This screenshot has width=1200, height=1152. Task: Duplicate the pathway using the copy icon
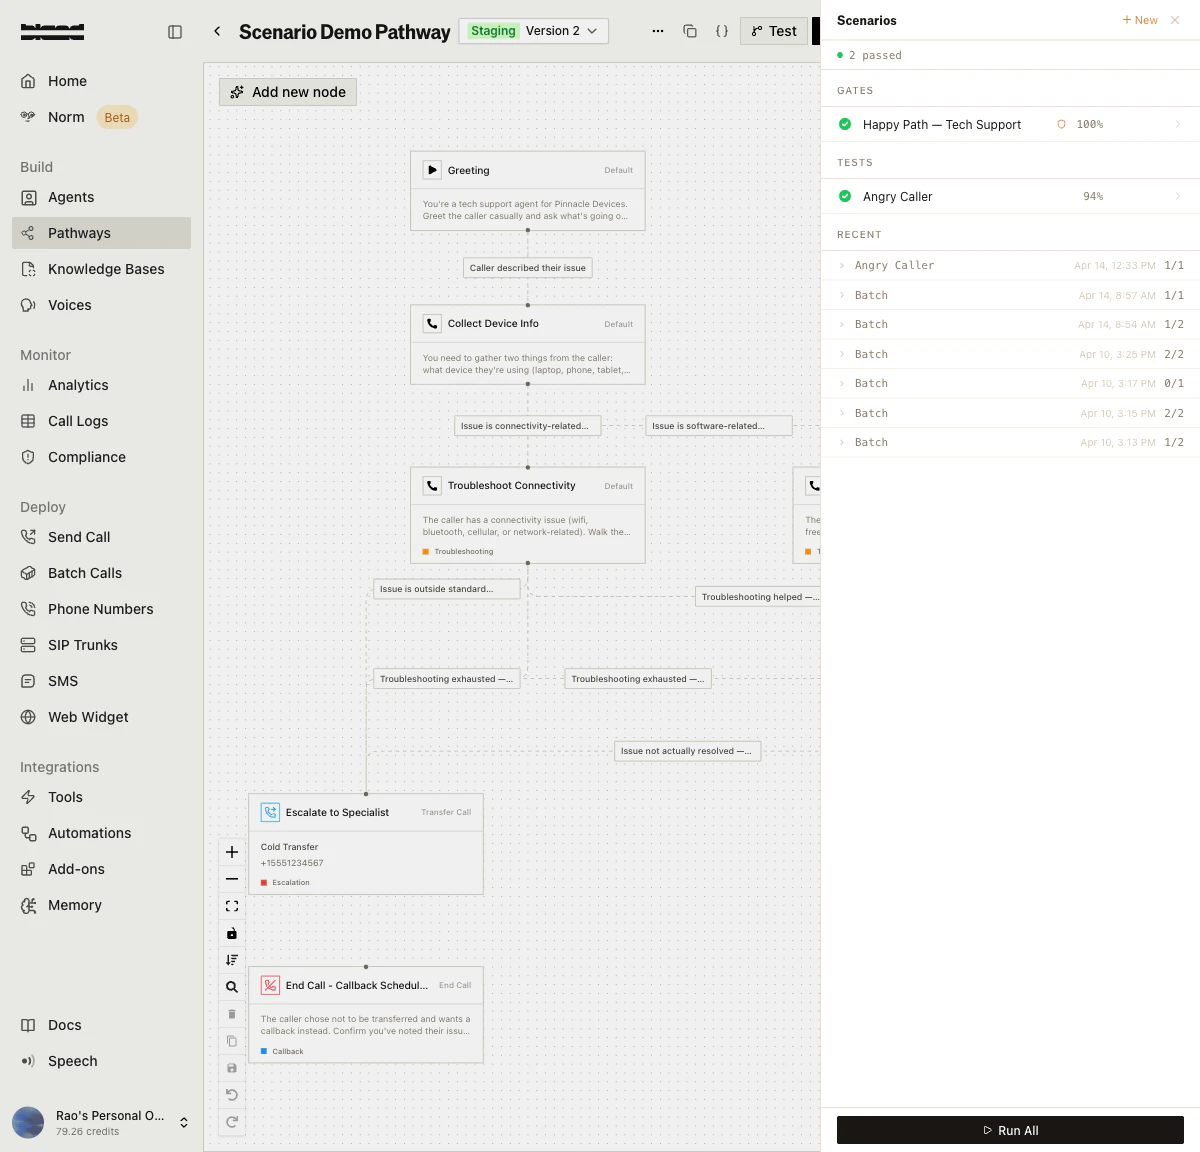(690, 31)
